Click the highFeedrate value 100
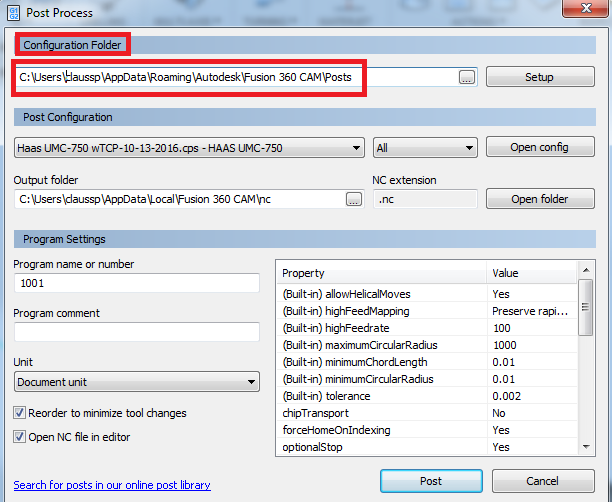This screenshot has width=612, height=502. (532, 328)
